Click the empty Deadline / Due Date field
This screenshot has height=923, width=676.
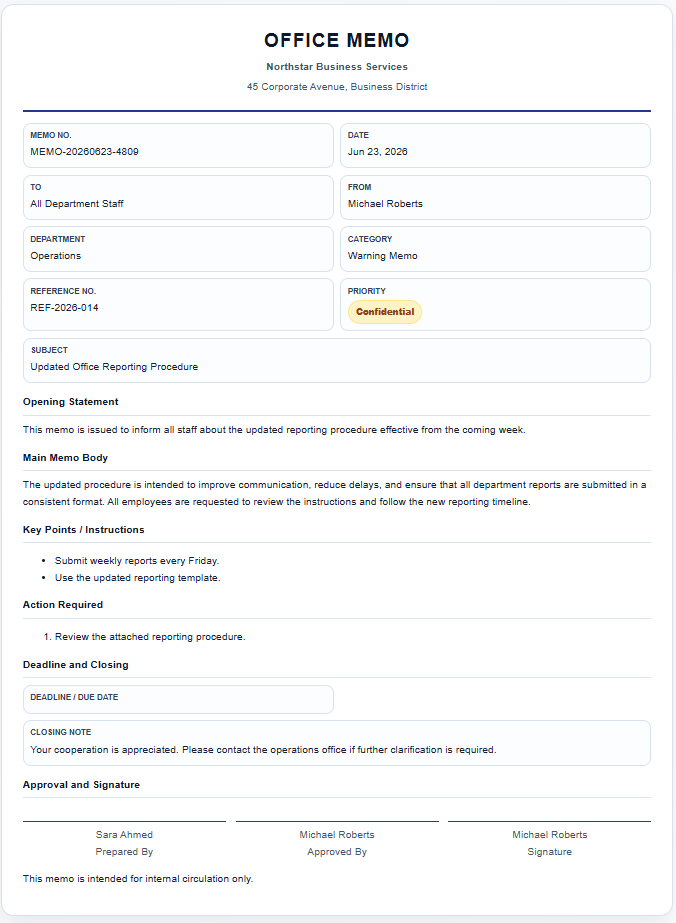[178, 699]
